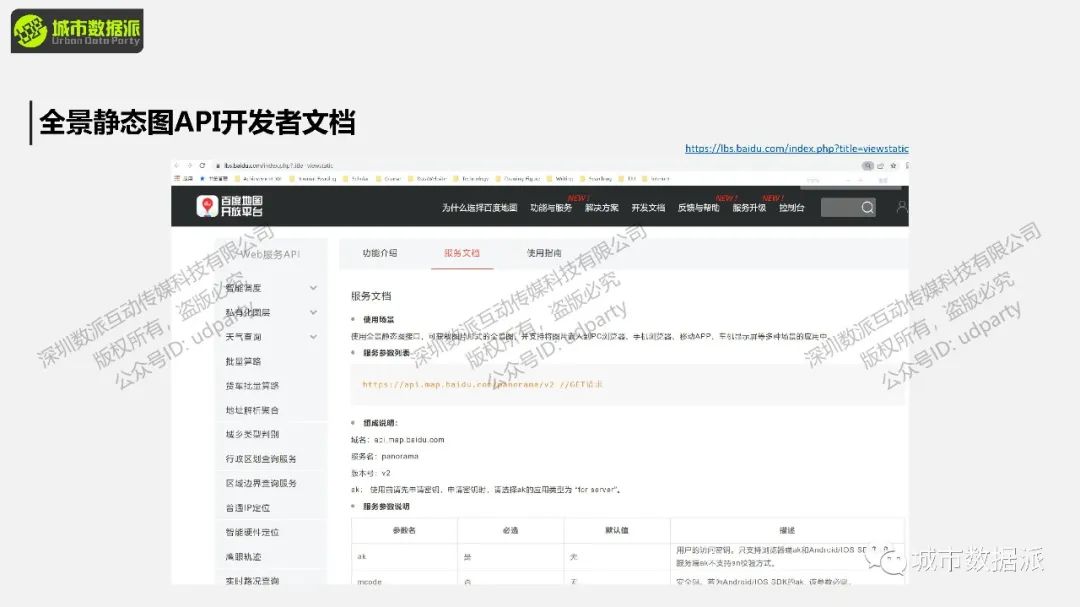Open the lbs.baidu.com viewstatic hyperlink
1080x607 pixels.
tap(796, 149)
